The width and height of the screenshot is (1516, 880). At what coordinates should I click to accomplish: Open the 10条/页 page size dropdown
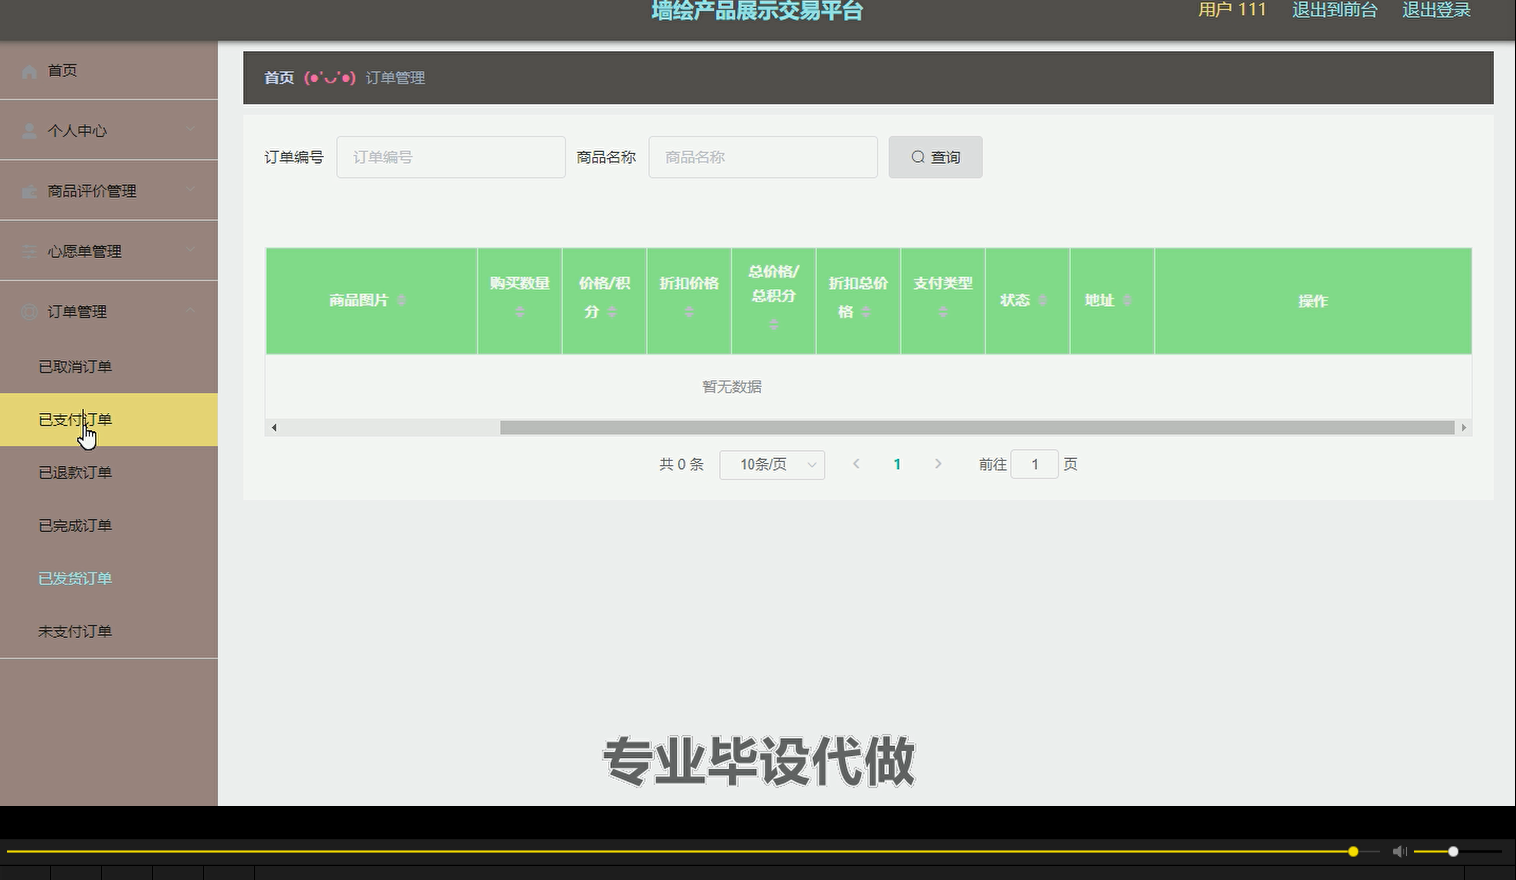771,464
